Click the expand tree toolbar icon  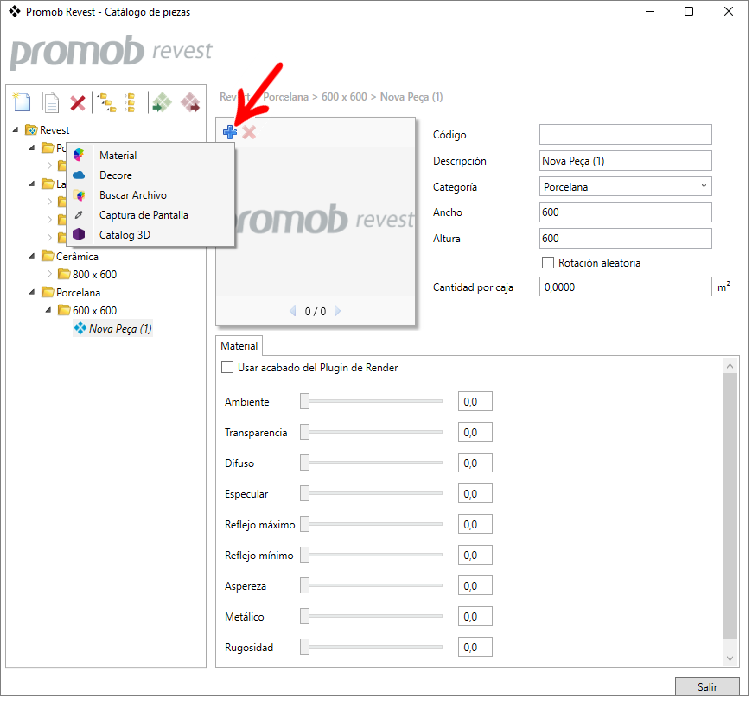[107, 102]
